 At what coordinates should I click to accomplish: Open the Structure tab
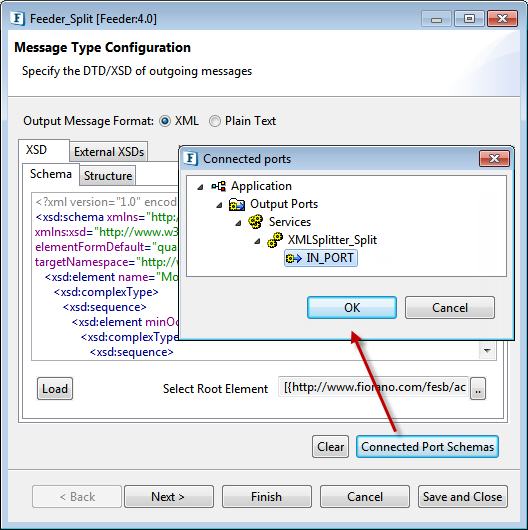coord(108,176)
